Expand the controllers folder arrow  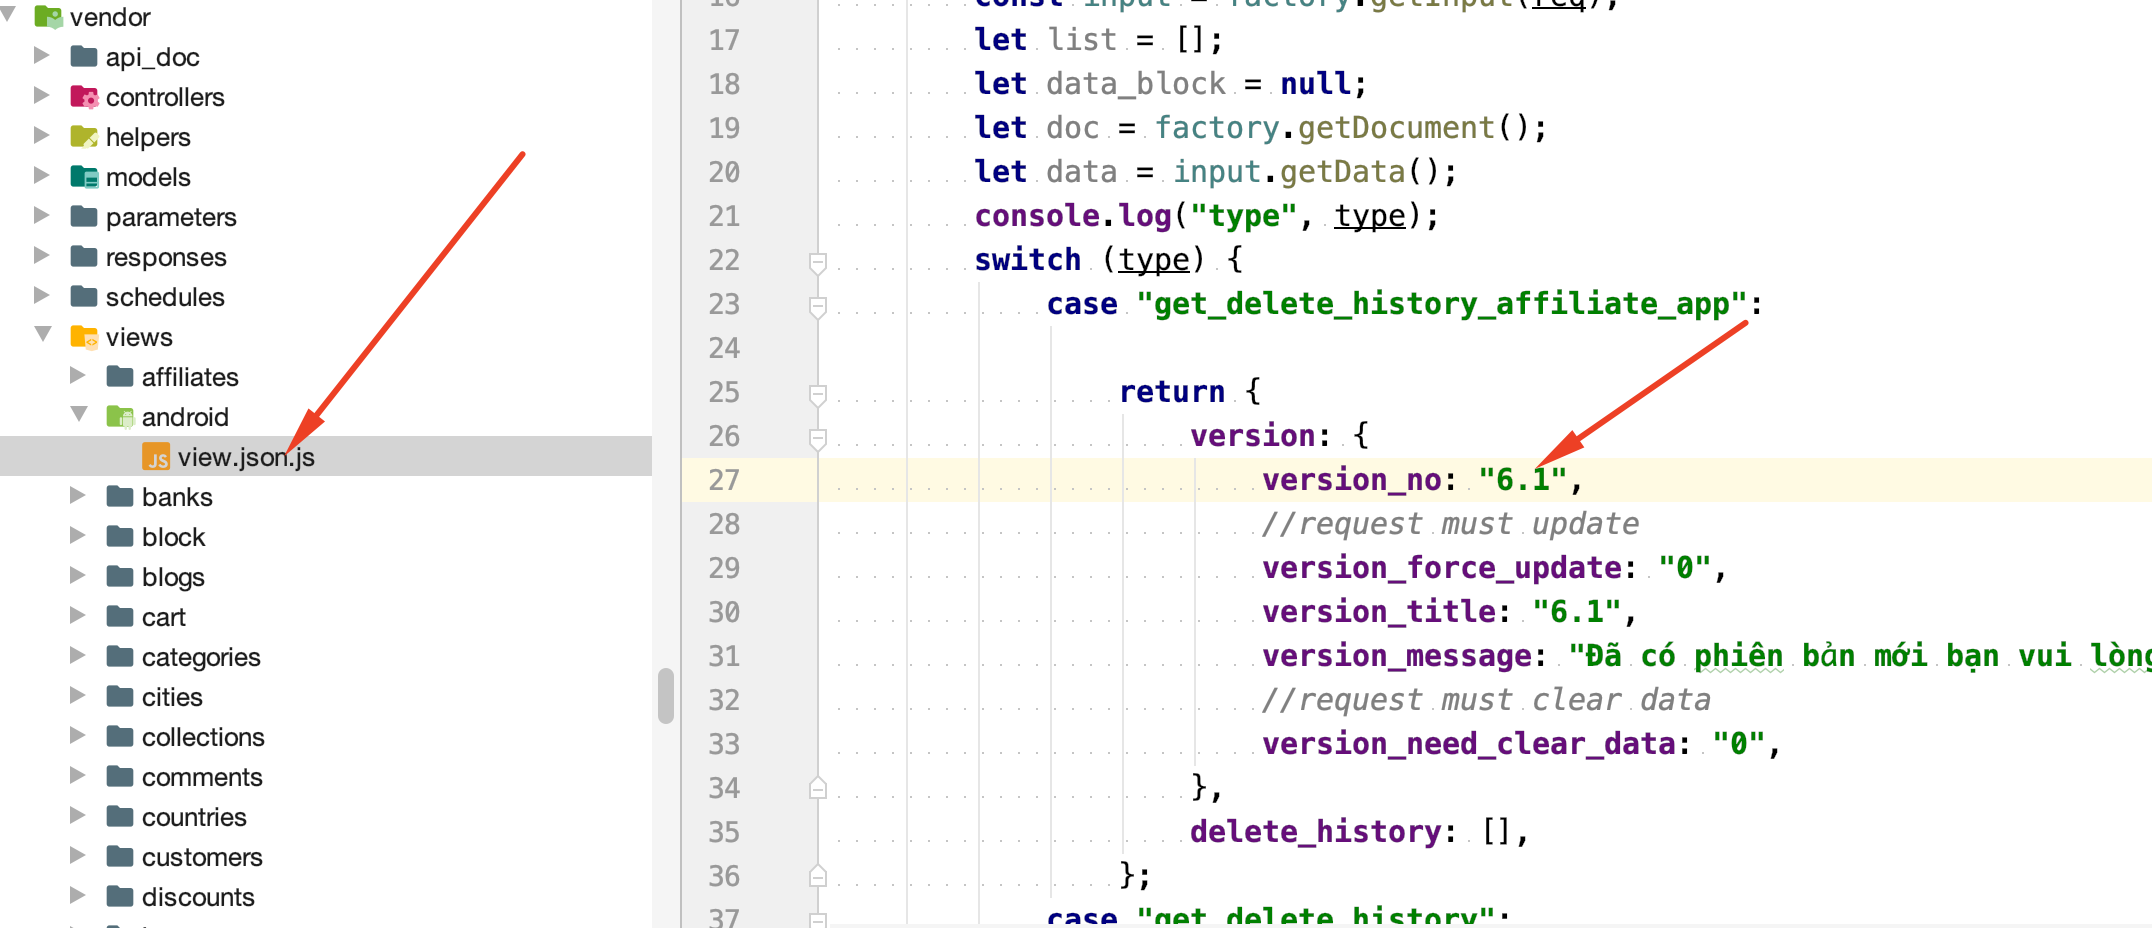pos(42,95)
